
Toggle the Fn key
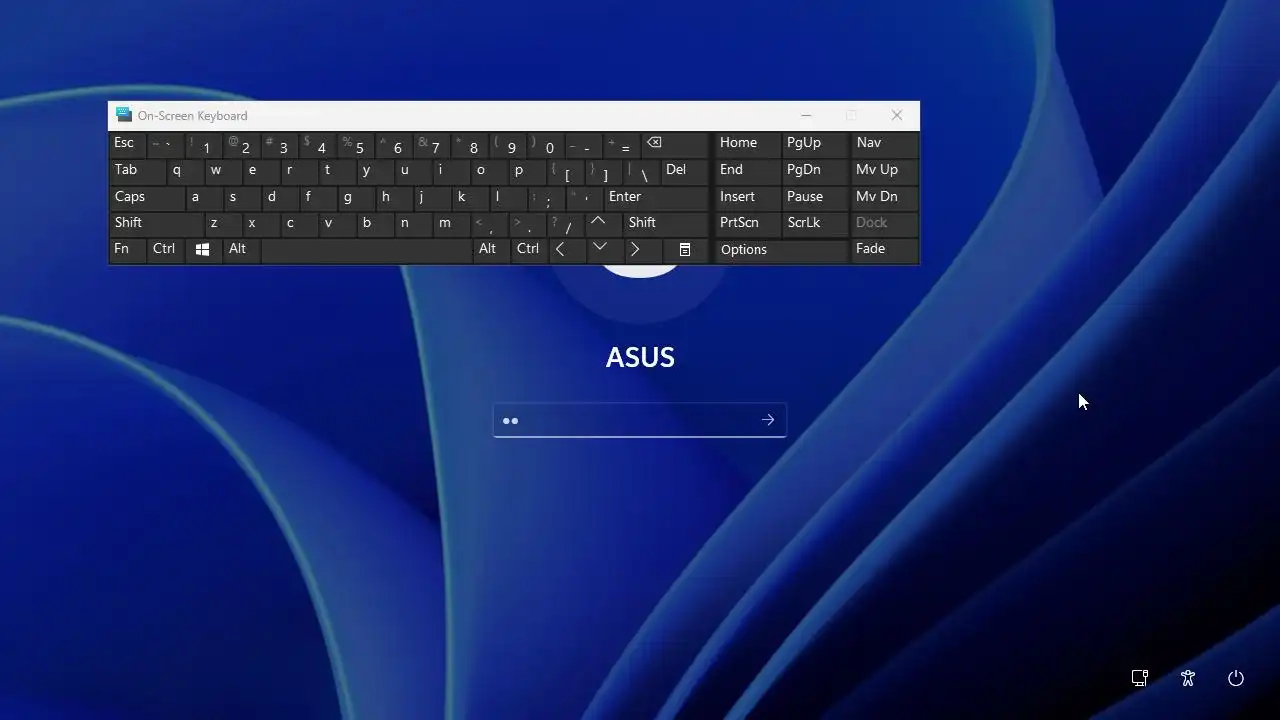point(127,250)
